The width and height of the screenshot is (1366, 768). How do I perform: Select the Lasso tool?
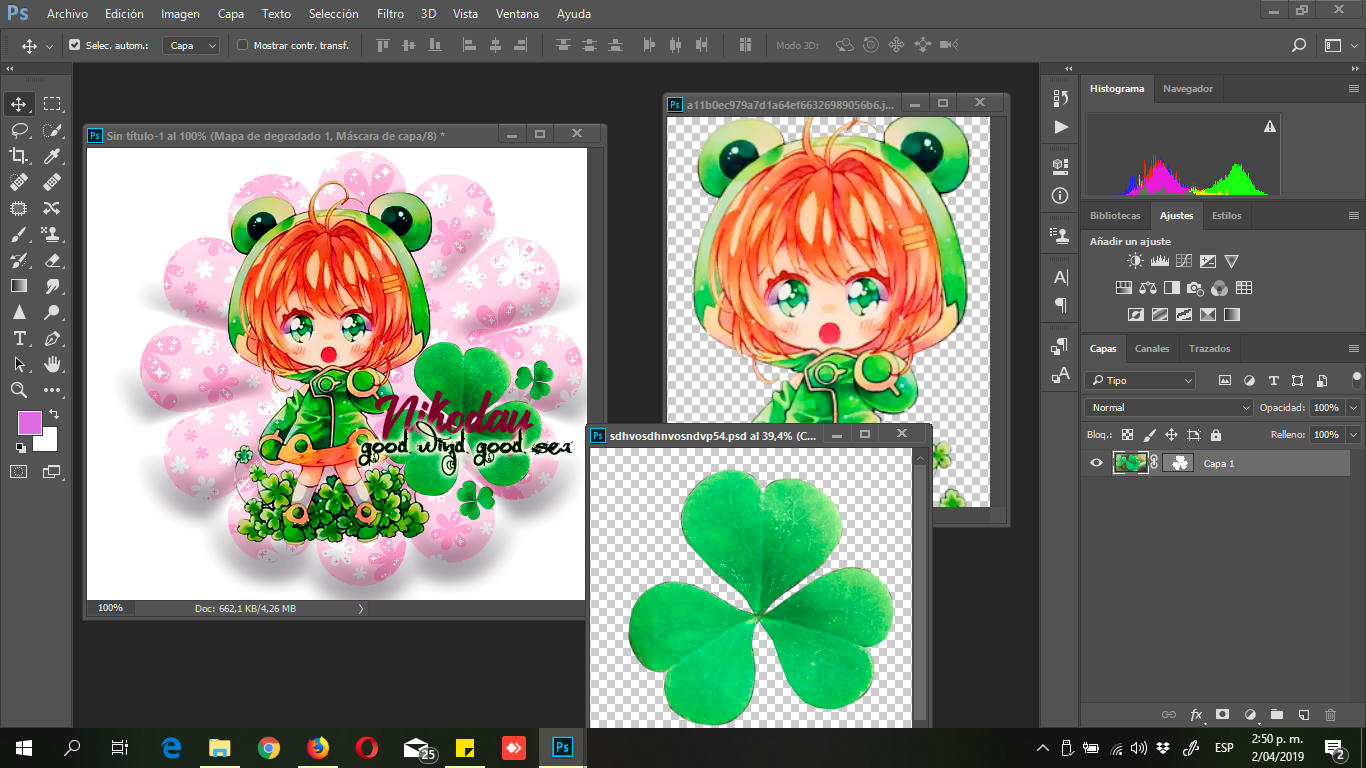pos(19,130)
